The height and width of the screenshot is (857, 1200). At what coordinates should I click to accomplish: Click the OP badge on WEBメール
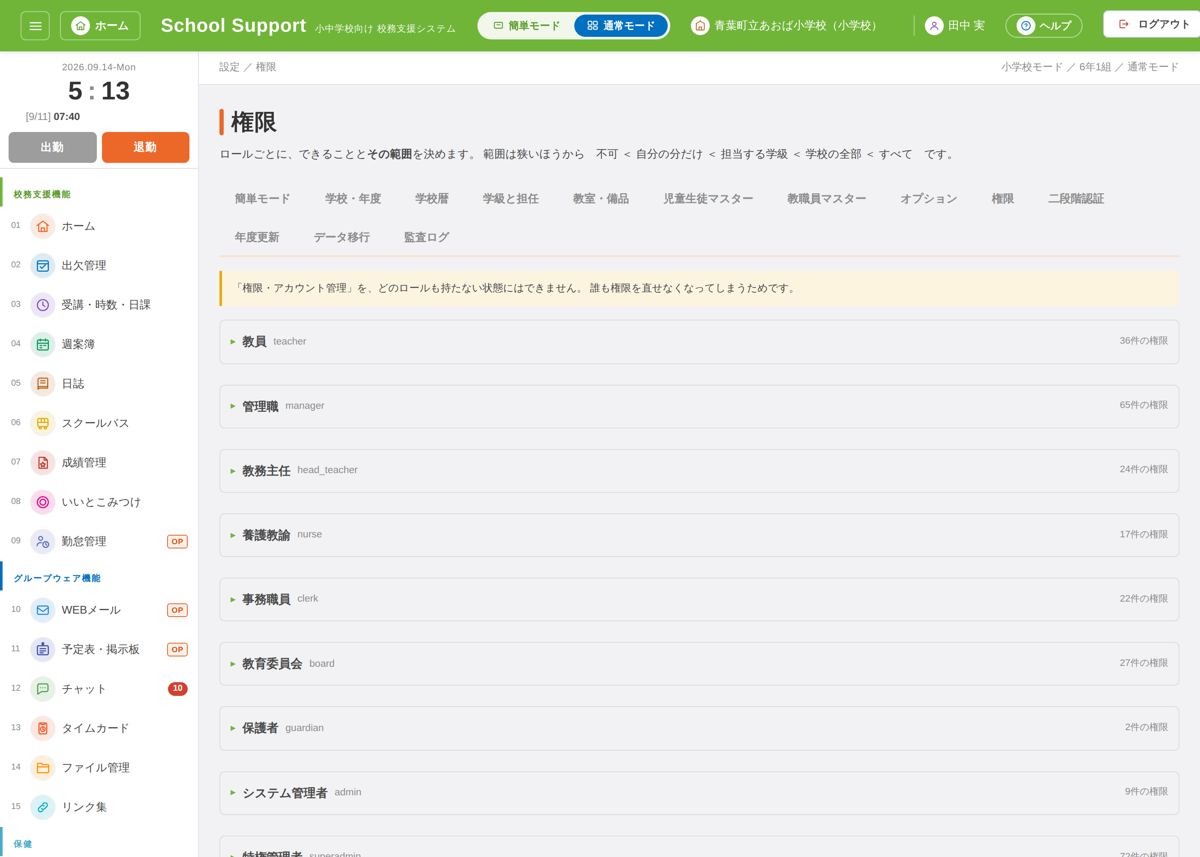pos(177,610)
